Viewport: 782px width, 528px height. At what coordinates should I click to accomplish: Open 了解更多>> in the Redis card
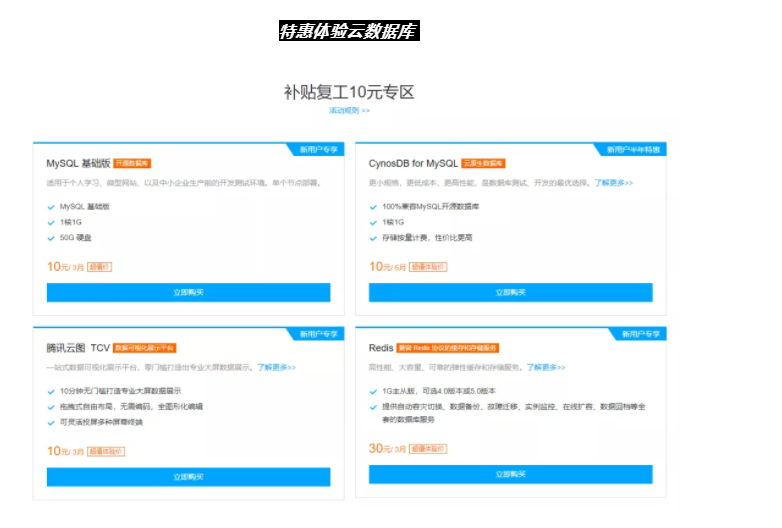tap(546, 367)
